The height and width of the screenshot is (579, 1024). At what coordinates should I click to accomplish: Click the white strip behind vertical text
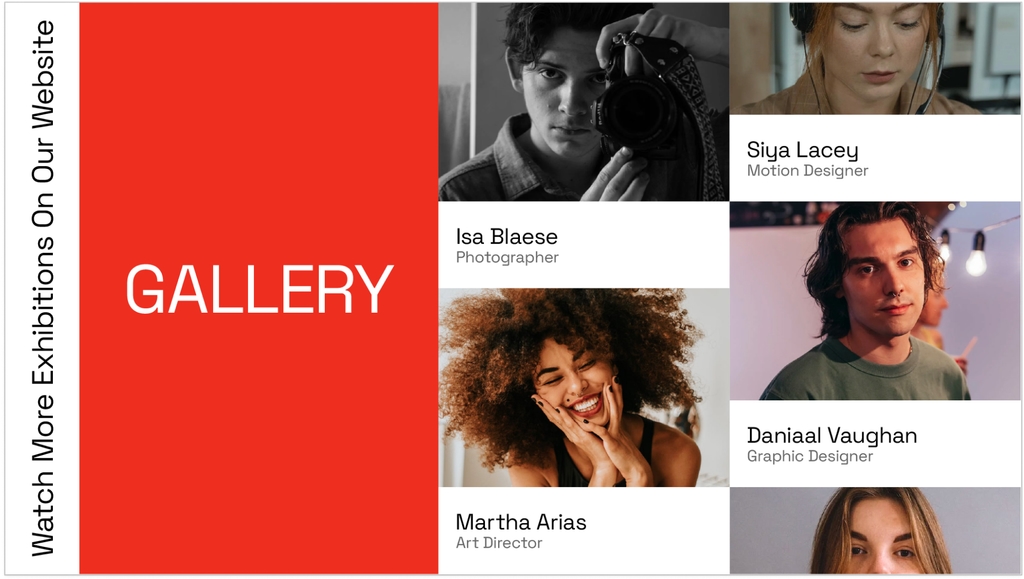click(42, 289)
